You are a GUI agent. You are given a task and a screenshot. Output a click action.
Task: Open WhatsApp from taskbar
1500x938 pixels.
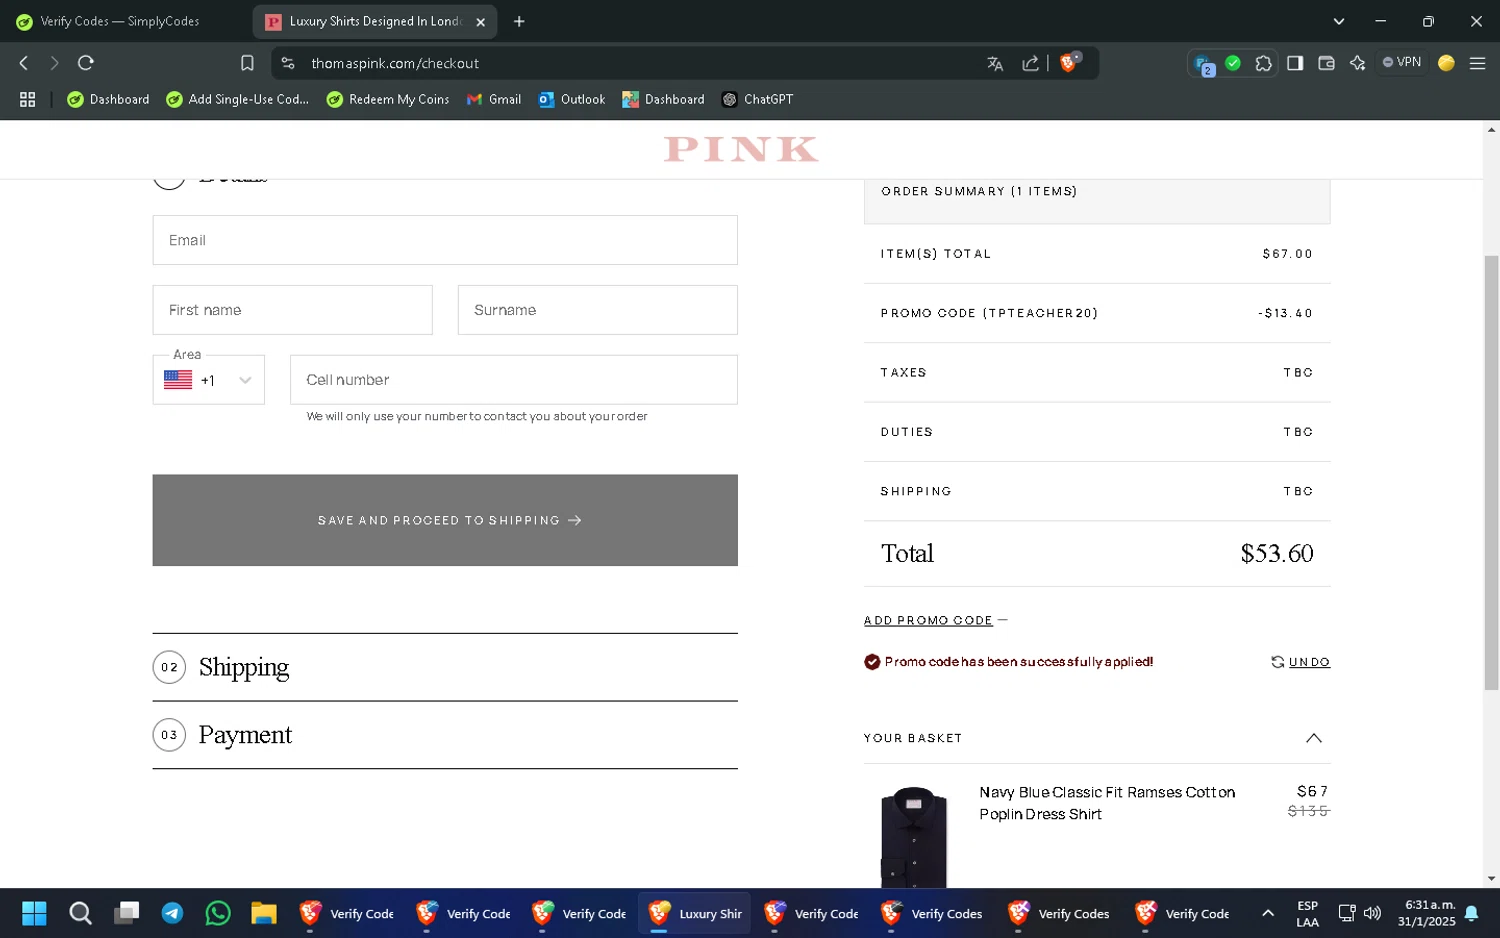tap(218, 913)
